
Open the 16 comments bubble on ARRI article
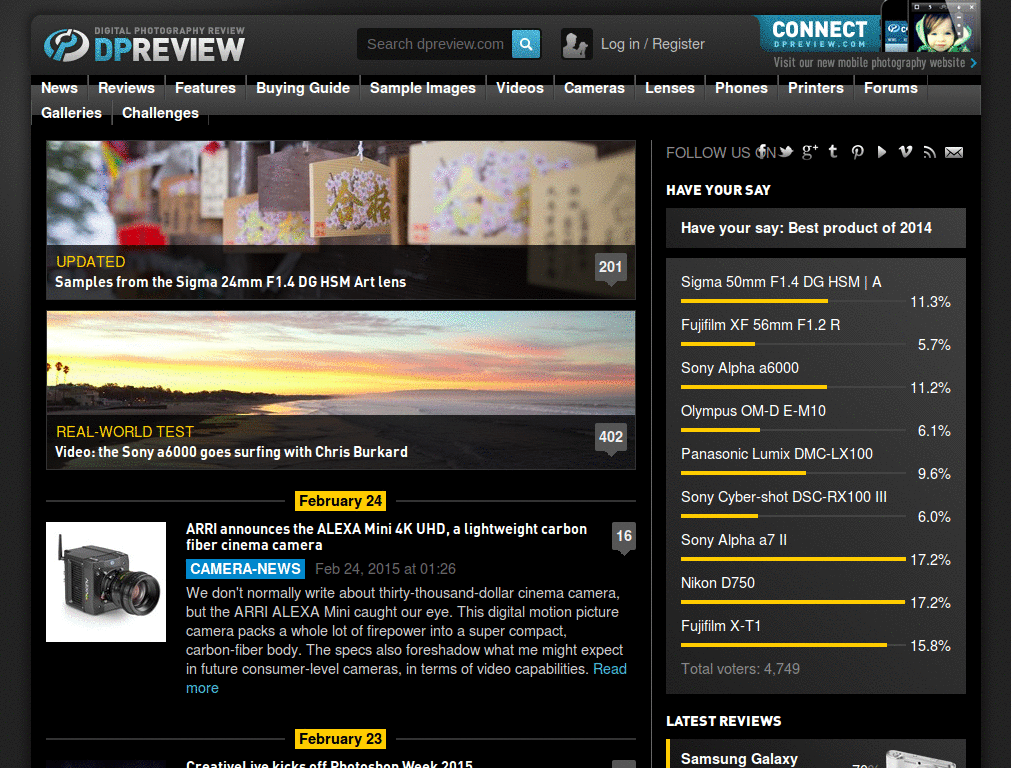tap(624, 537)
